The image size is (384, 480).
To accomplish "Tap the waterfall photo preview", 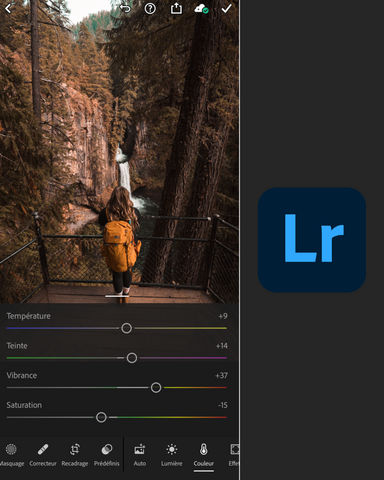I will [119, 152].
